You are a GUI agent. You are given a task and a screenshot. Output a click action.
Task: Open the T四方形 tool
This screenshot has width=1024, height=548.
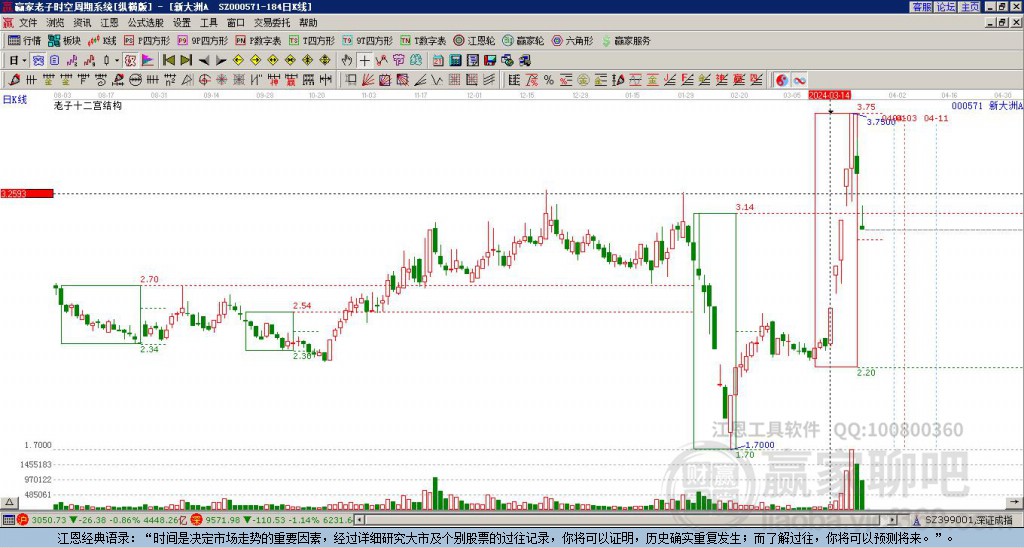(312, 40)
